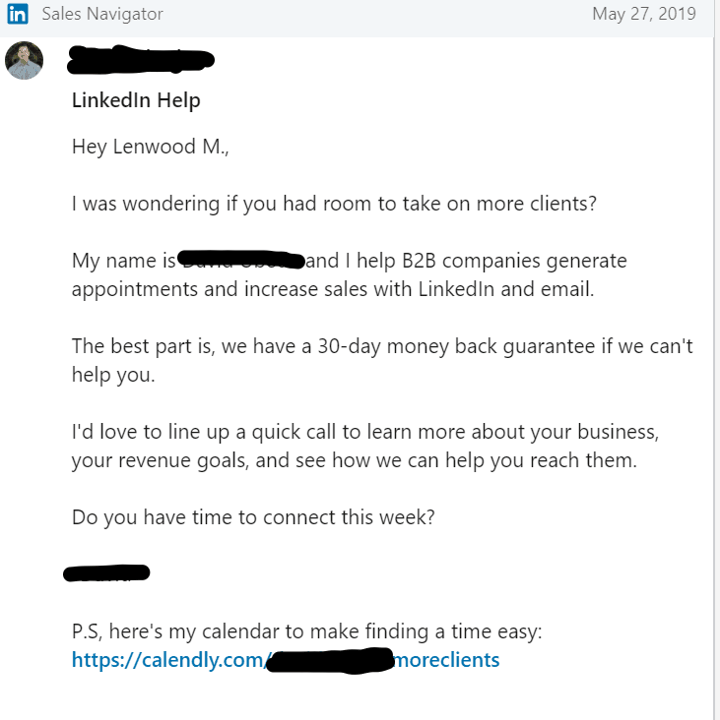Click the blacked-out name after My name is
Viewport: 720px width, 720px height.
click(x=241, y=260)
